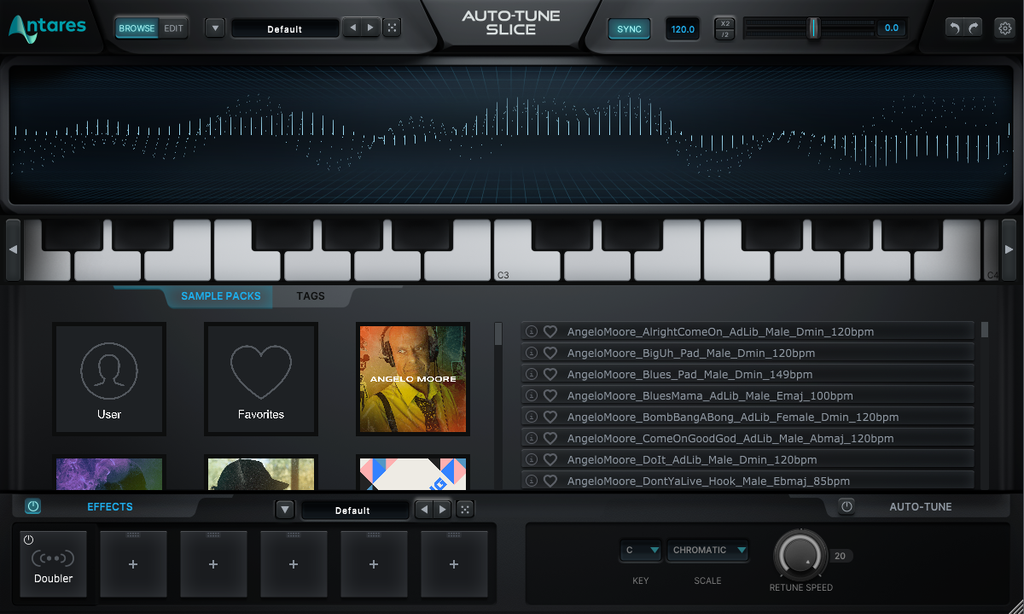This screenshot has width=1024, height=614.
Task: Toggle the Effects section power button
Action: tap(33, 506)
